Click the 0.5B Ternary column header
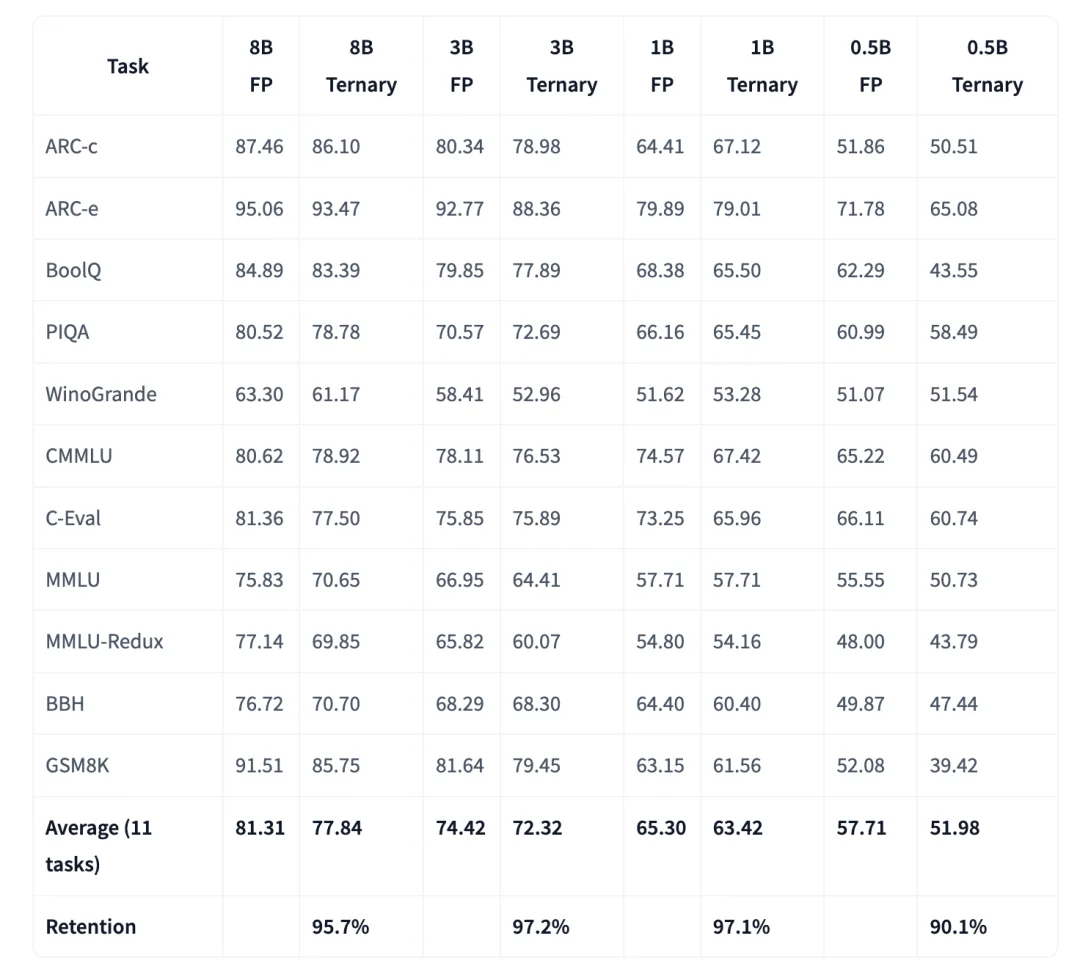Viewport: 1080px width, 977px height. click(987, 66)
